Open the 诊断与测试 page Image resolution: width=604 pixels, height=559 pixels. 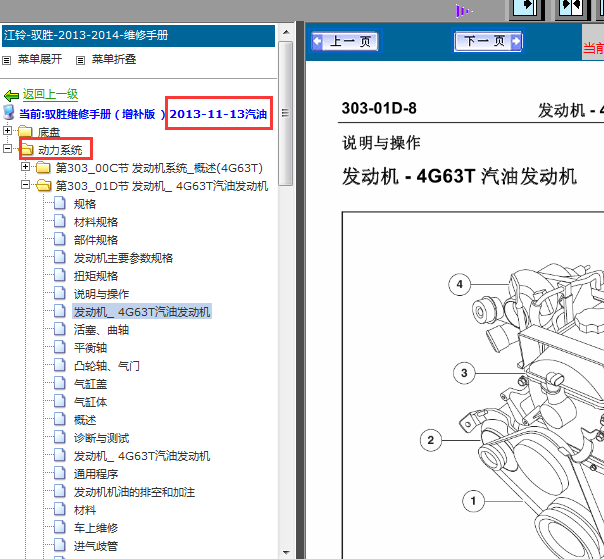click(101, 438)
